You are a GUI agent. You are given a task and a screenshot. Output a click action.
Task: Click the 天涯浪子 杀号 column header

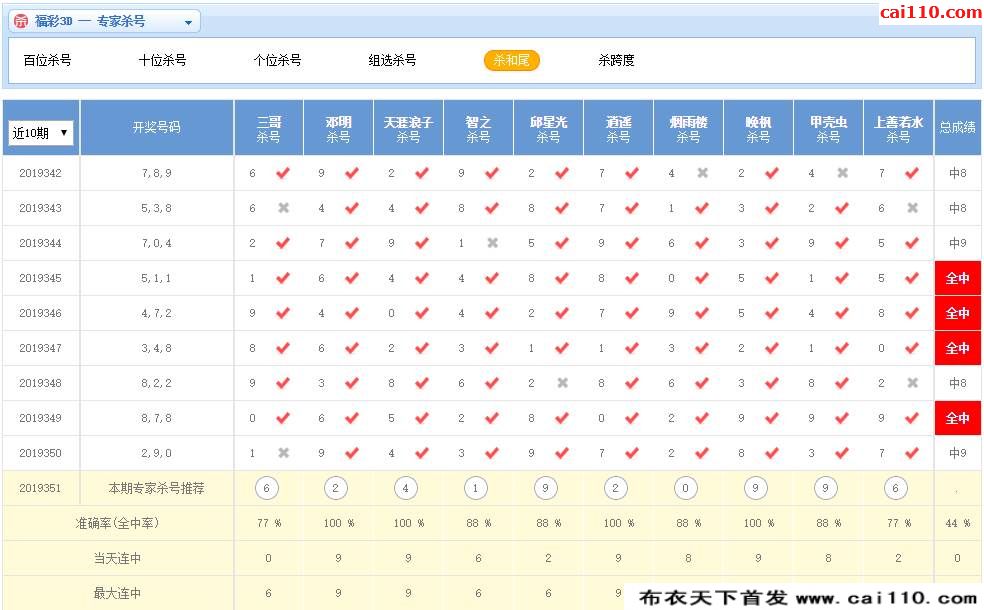[409, 128]
